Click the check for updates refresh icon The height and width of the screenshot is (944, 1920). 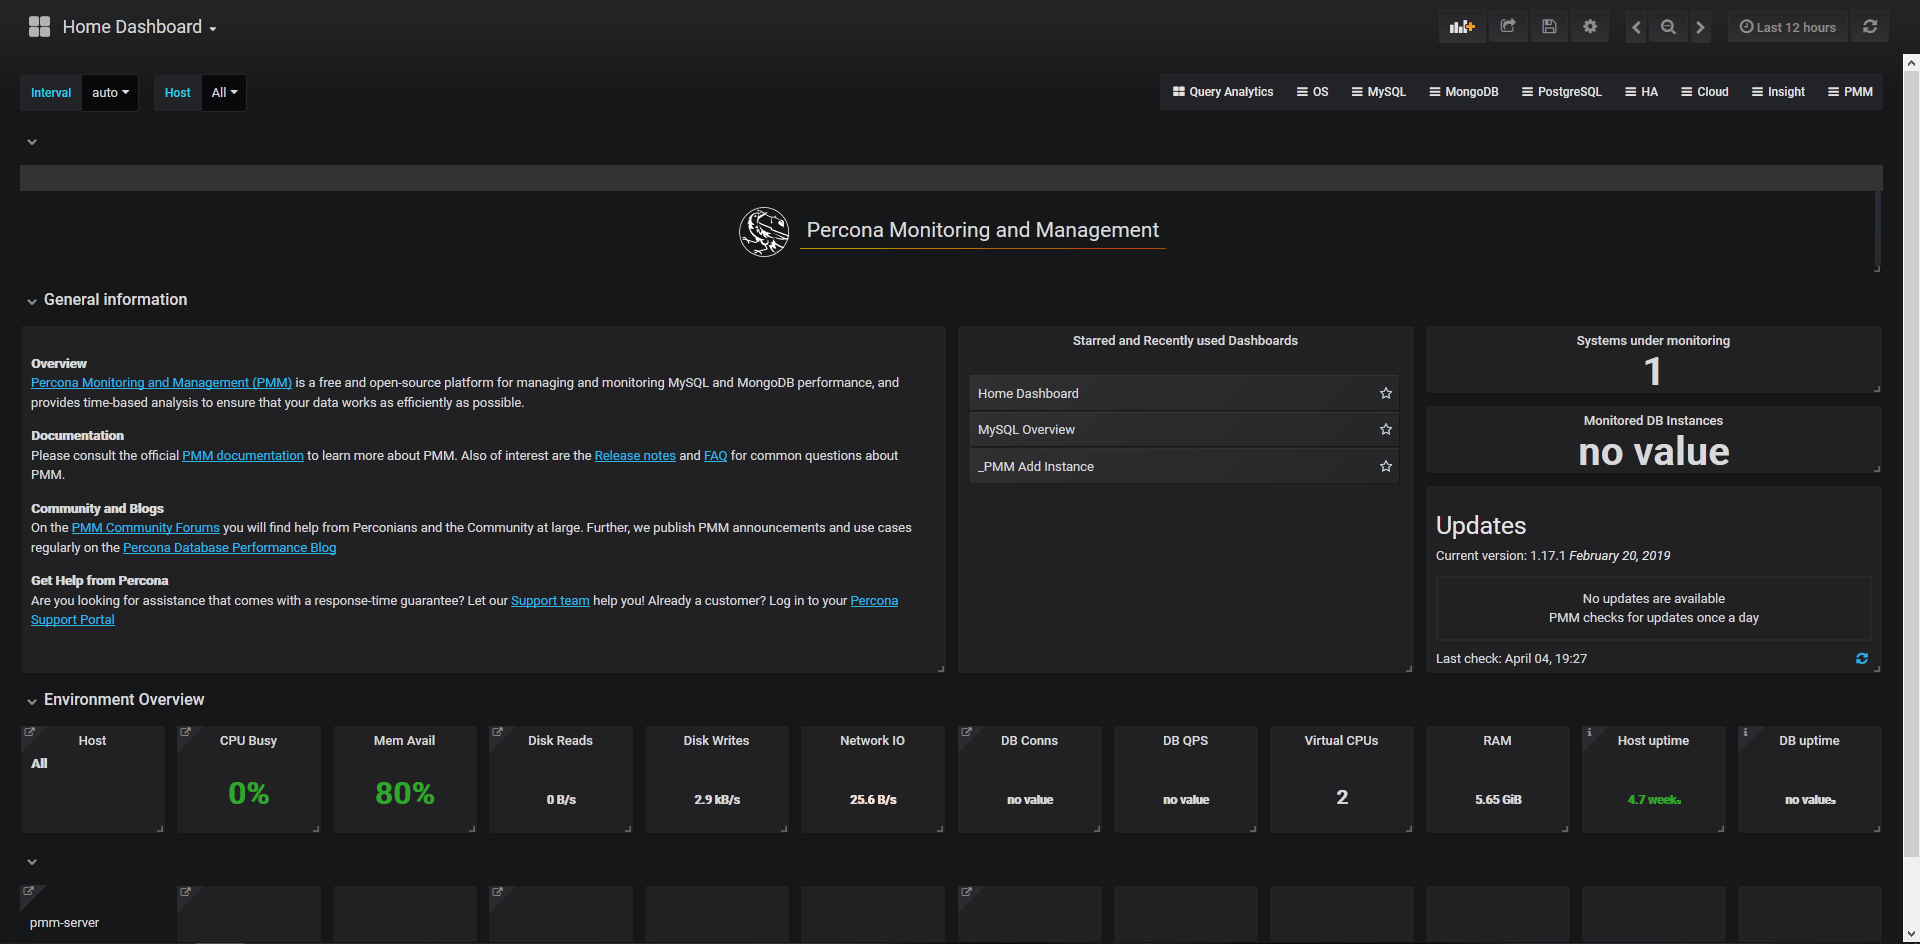pos(1861,658)
